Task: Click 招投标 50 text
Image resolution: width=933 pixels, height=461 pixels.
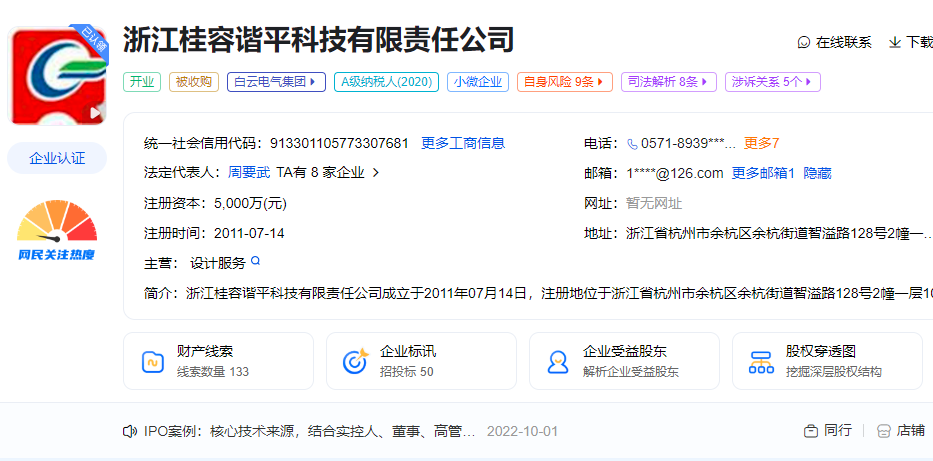Action: pyautogui.click(x=406, y=372)
